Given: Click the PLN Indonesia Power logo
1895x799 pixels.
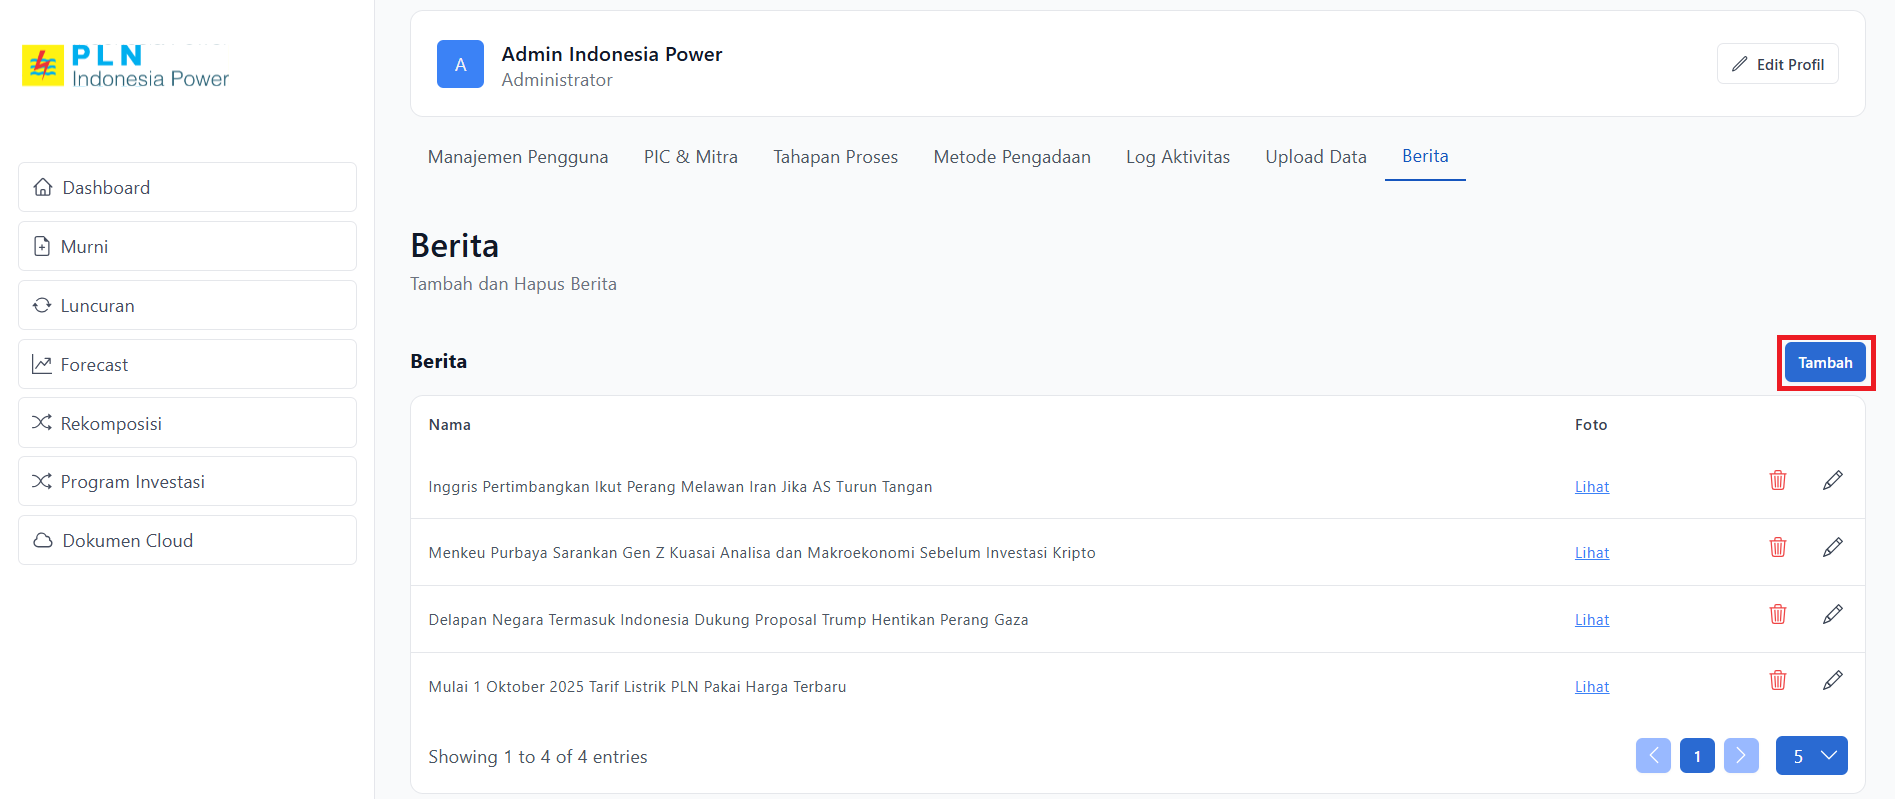Looking at the screenshot, I should point(126,66).
